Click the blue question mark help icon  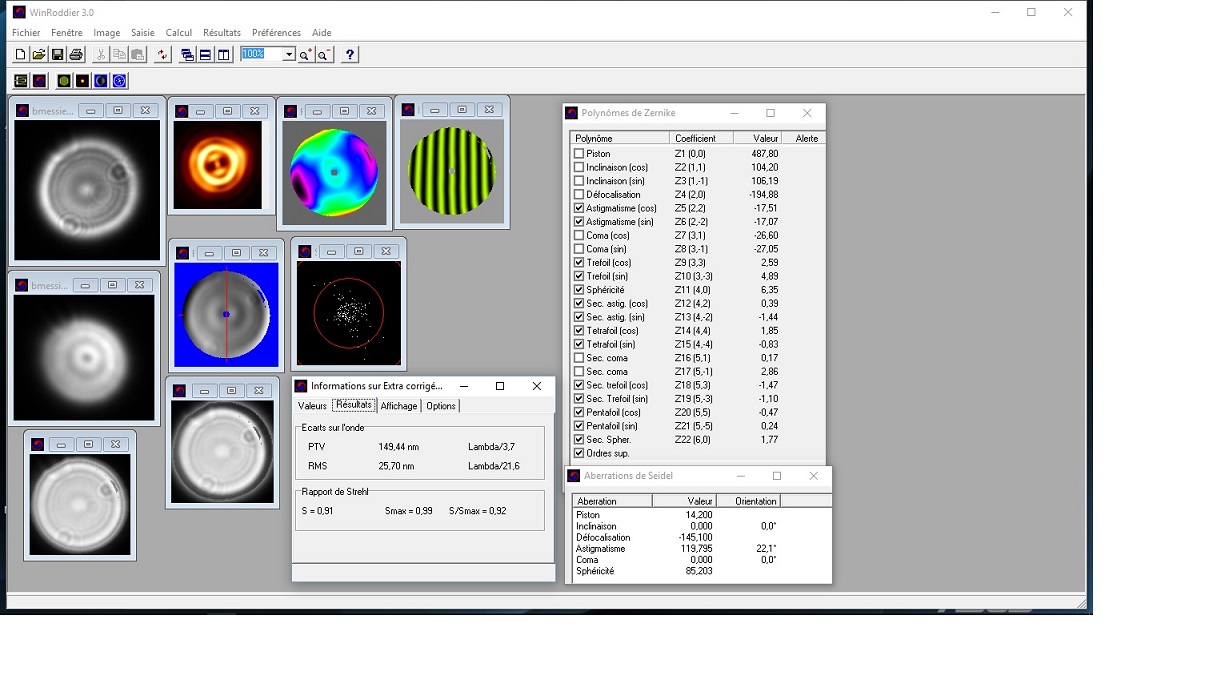click(x=349, y=55)
